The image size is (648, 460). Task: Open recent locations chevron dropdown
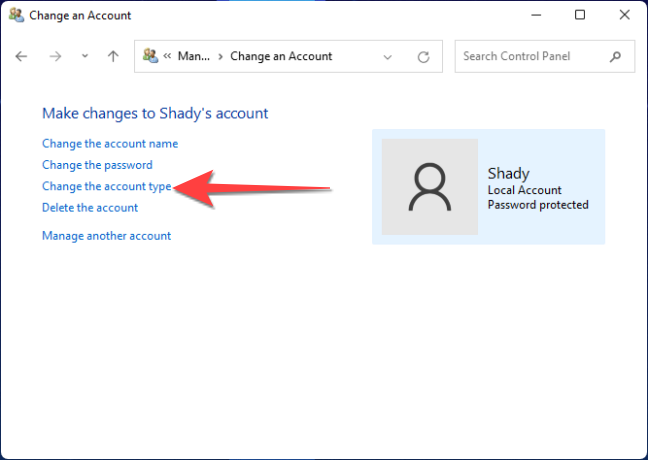click(85, 57)
